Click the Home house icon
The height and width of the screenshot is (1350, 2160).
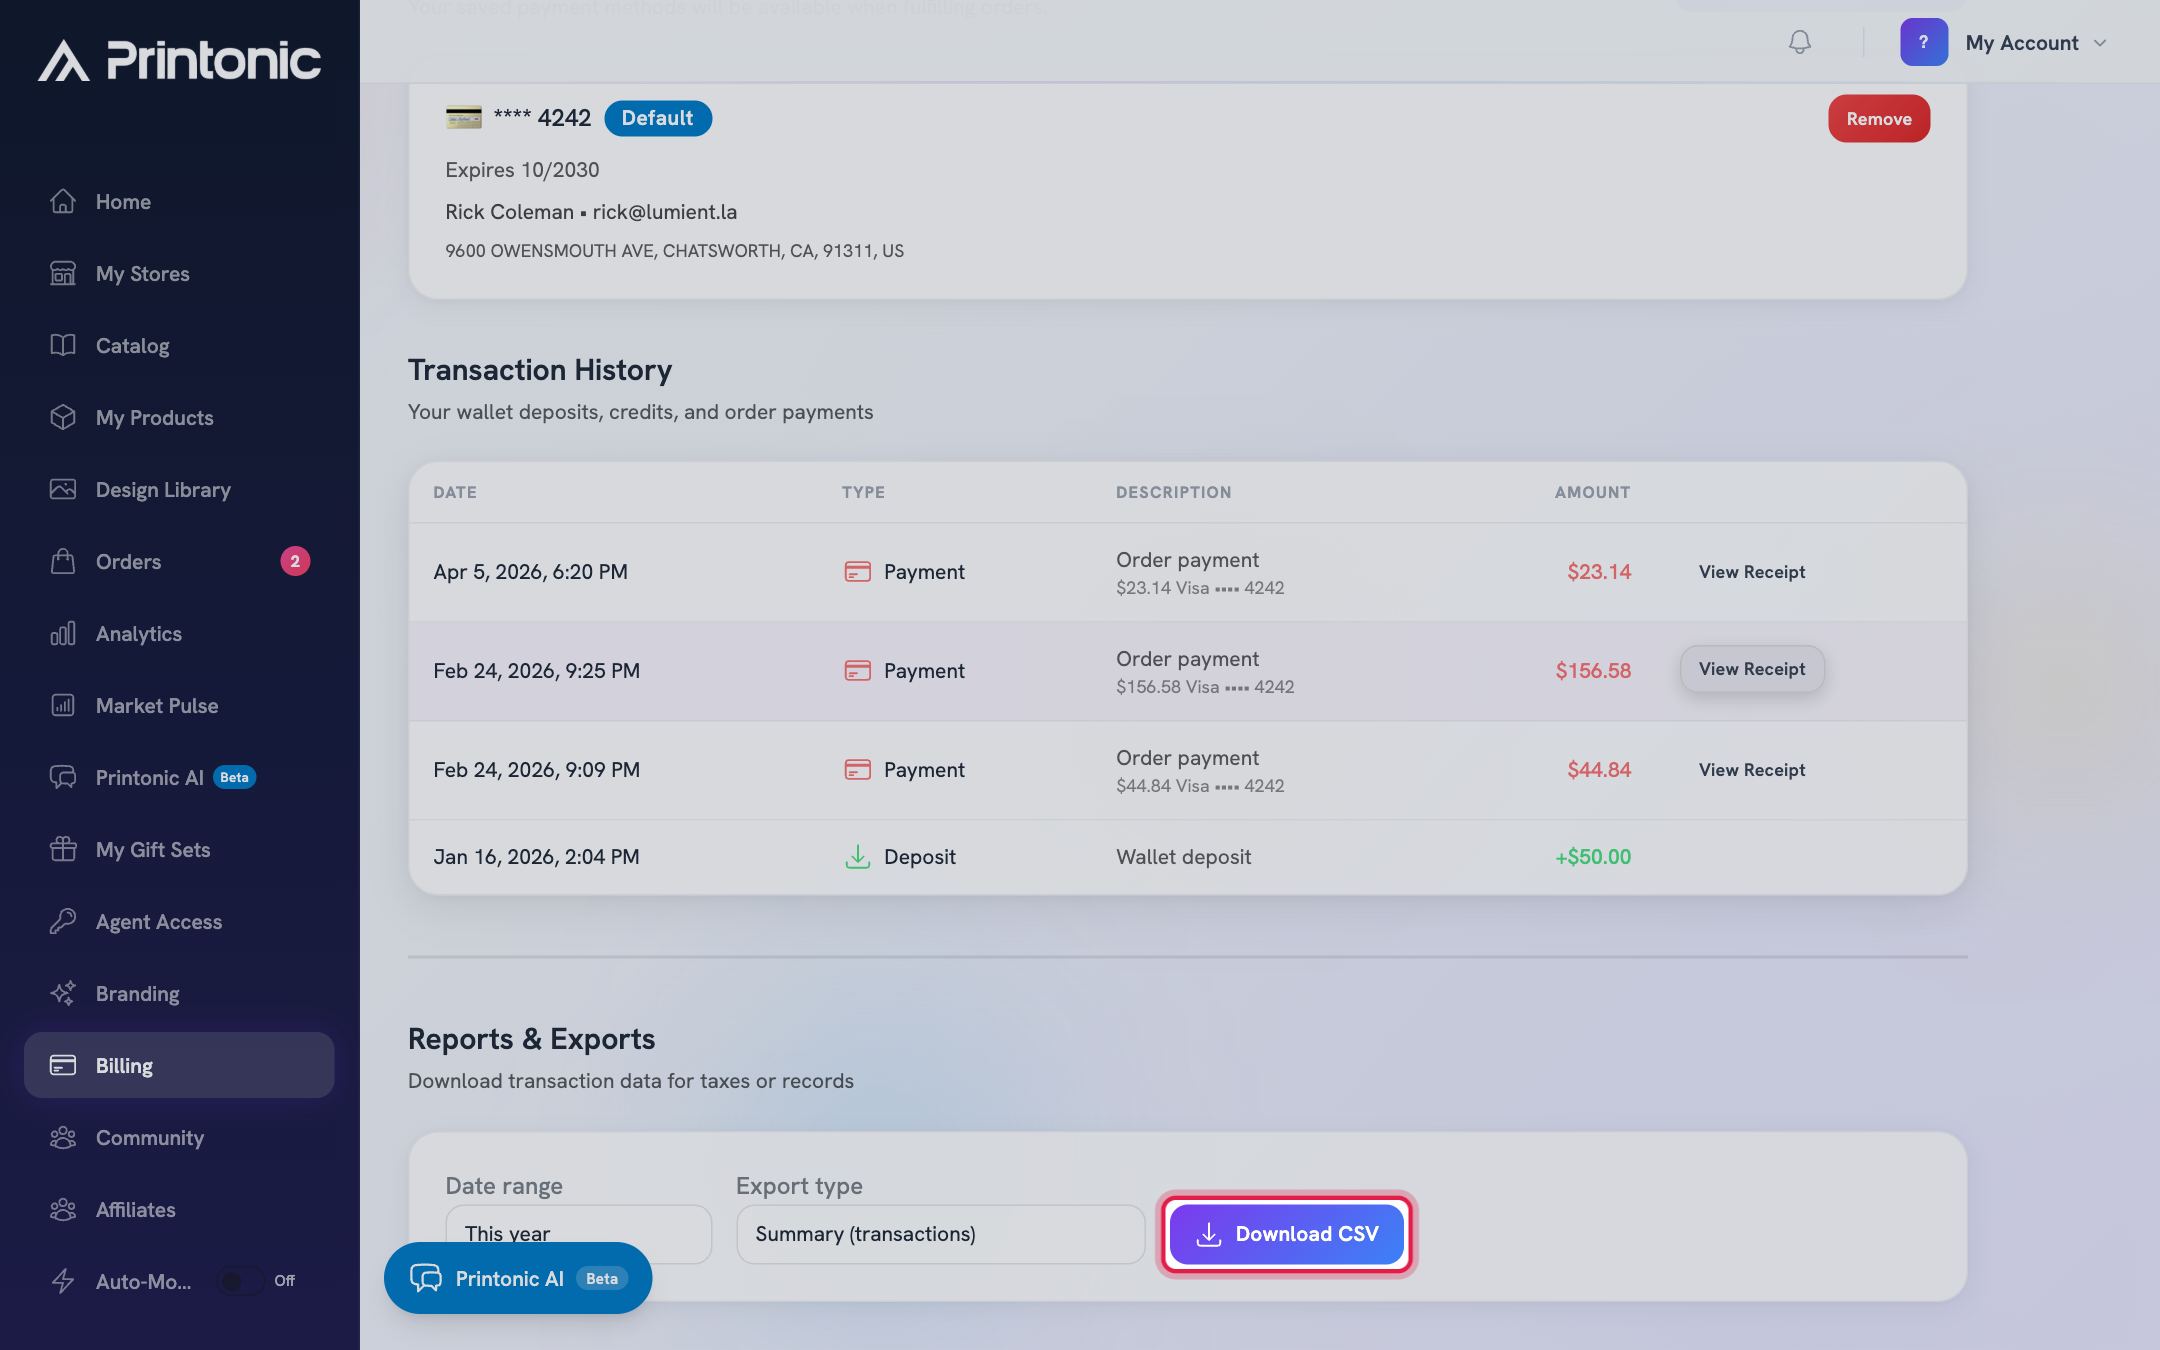click(x=63, y=201)
